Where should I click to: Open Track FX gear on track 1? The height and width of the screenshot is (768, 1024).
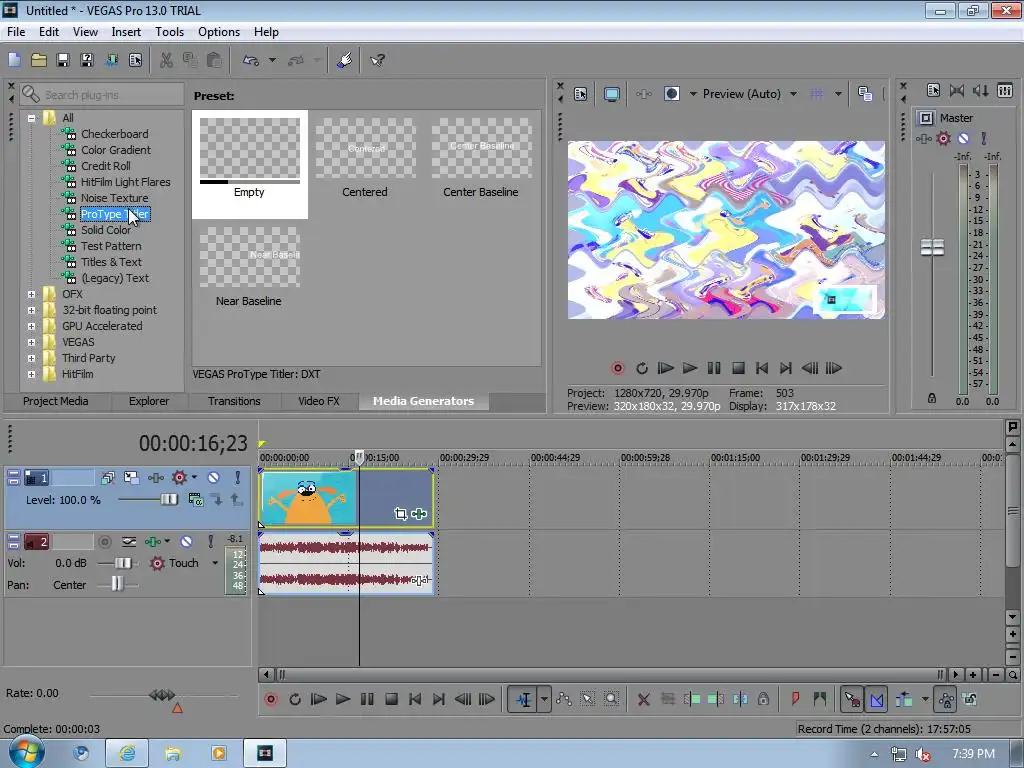(179, 477)
